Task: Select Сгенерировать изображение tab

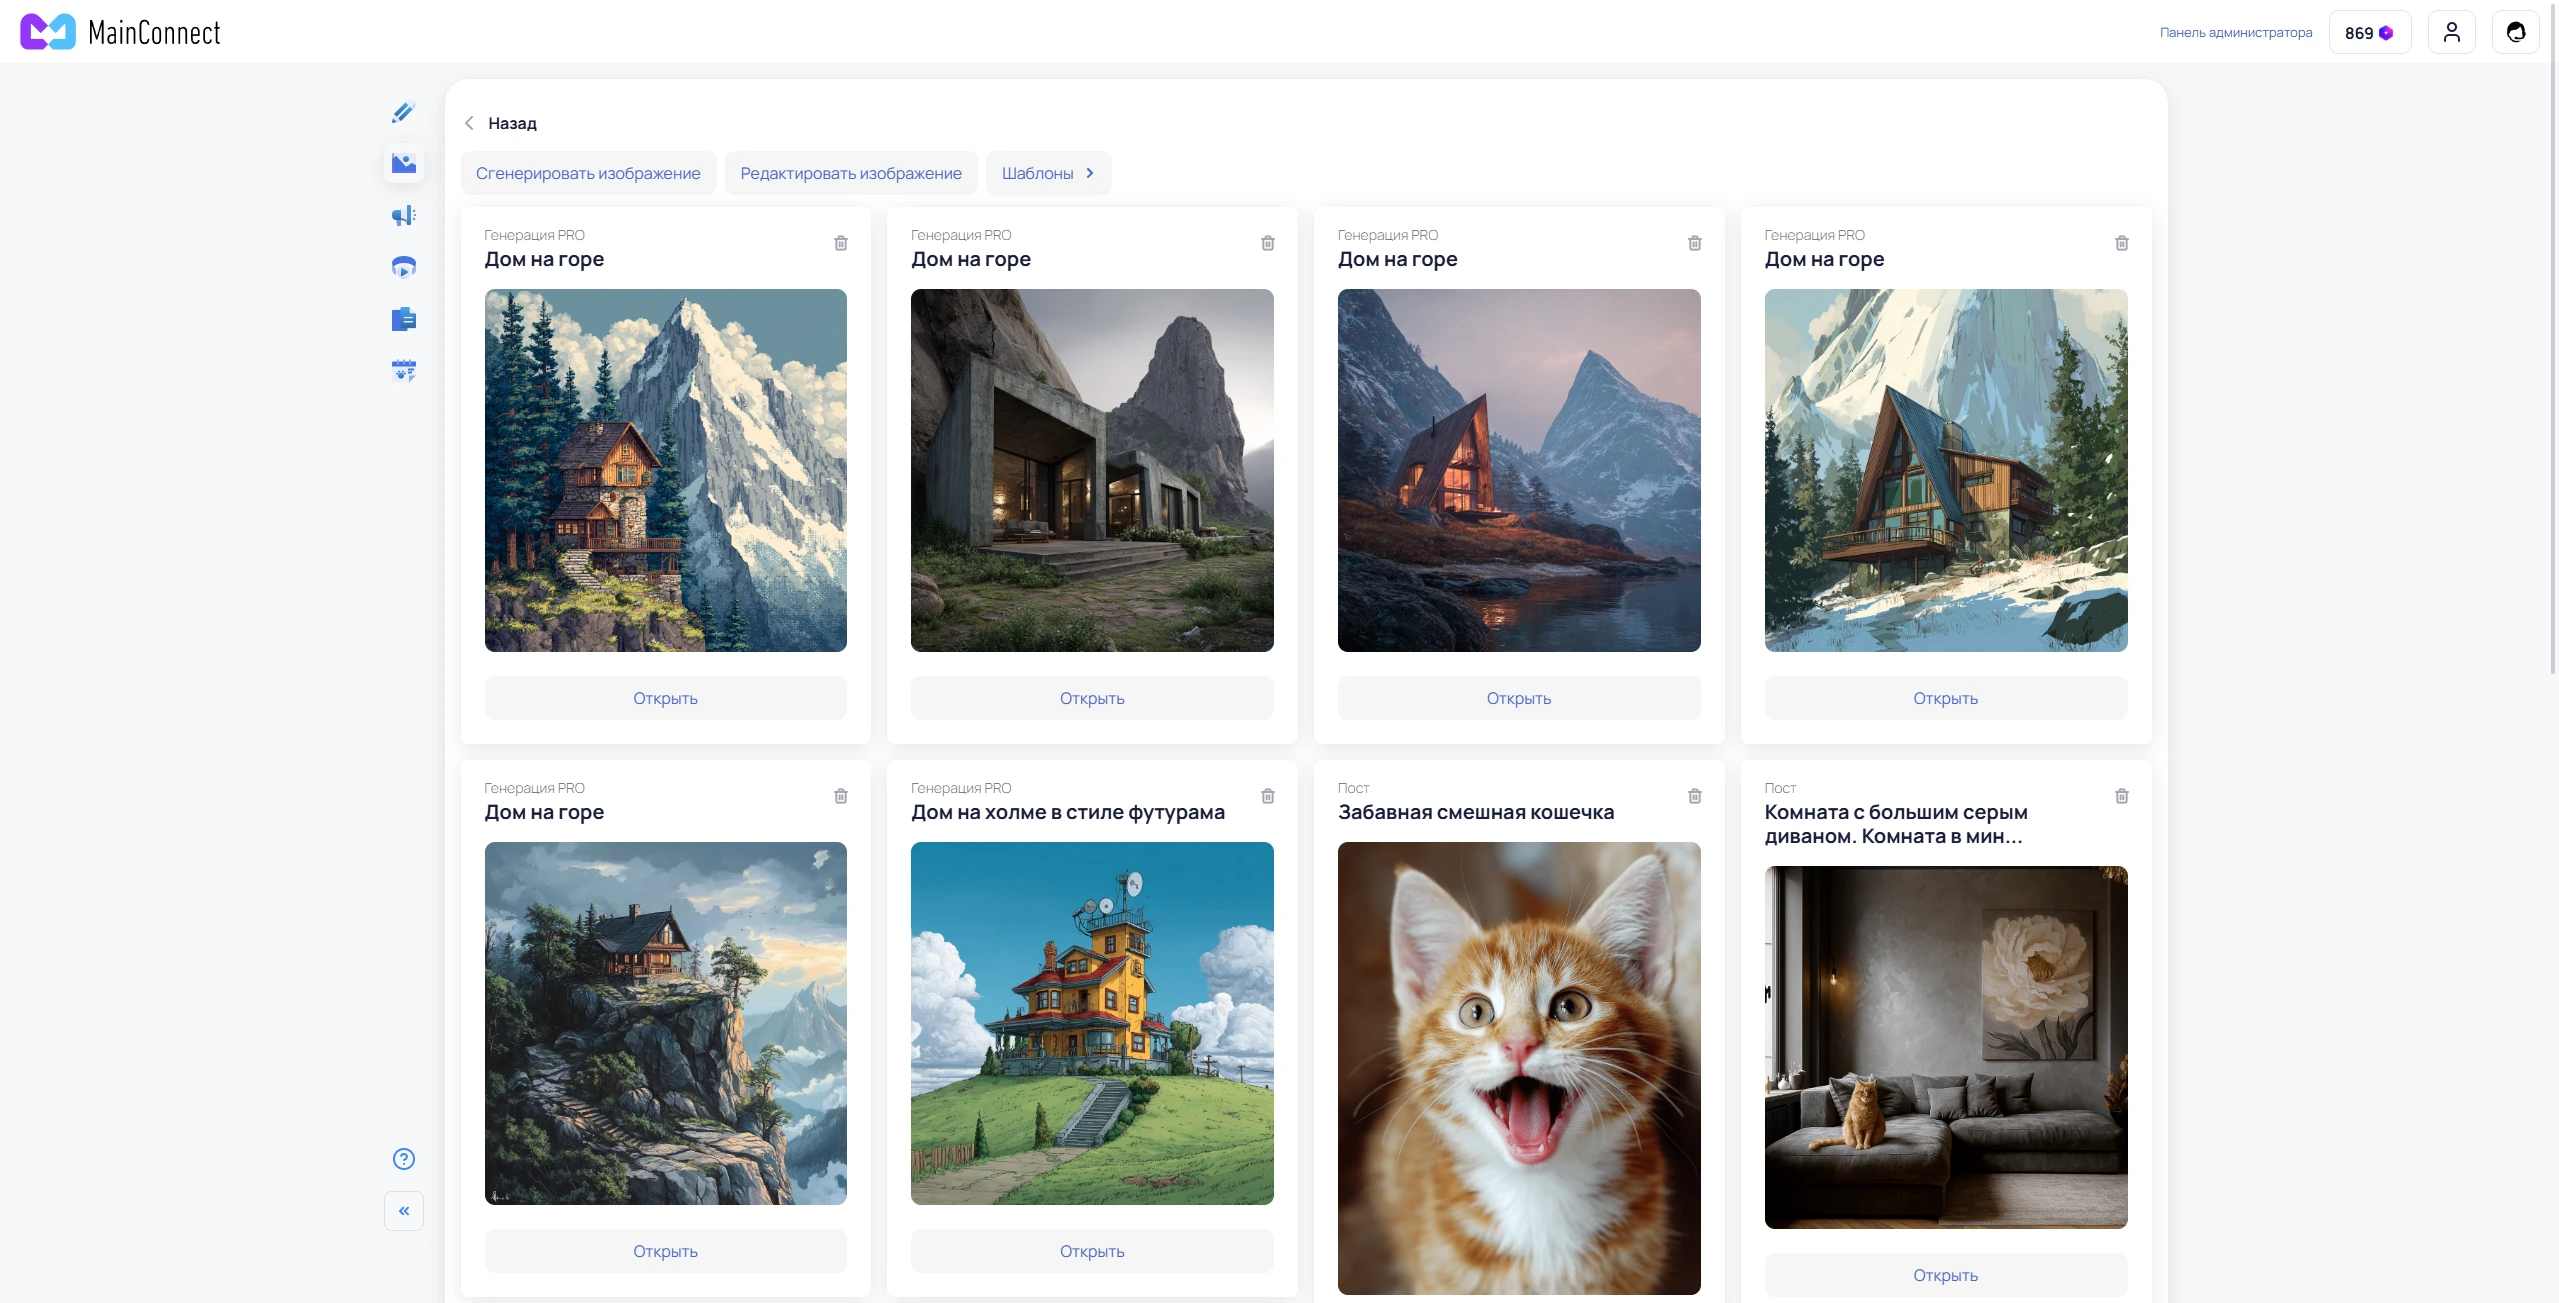Action: tap(588, 173)
